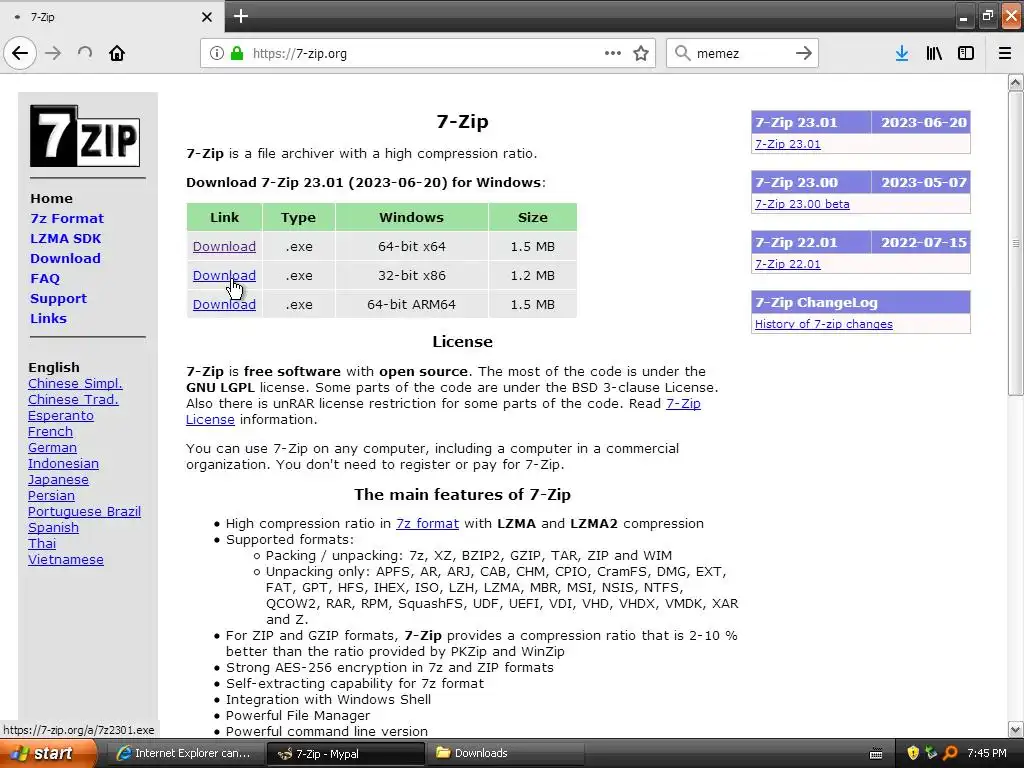Image resolution: width=1024 pixels, height=768 pixels.
Task: Toggle the sidebar view icon
Action: tap(966, 53)
